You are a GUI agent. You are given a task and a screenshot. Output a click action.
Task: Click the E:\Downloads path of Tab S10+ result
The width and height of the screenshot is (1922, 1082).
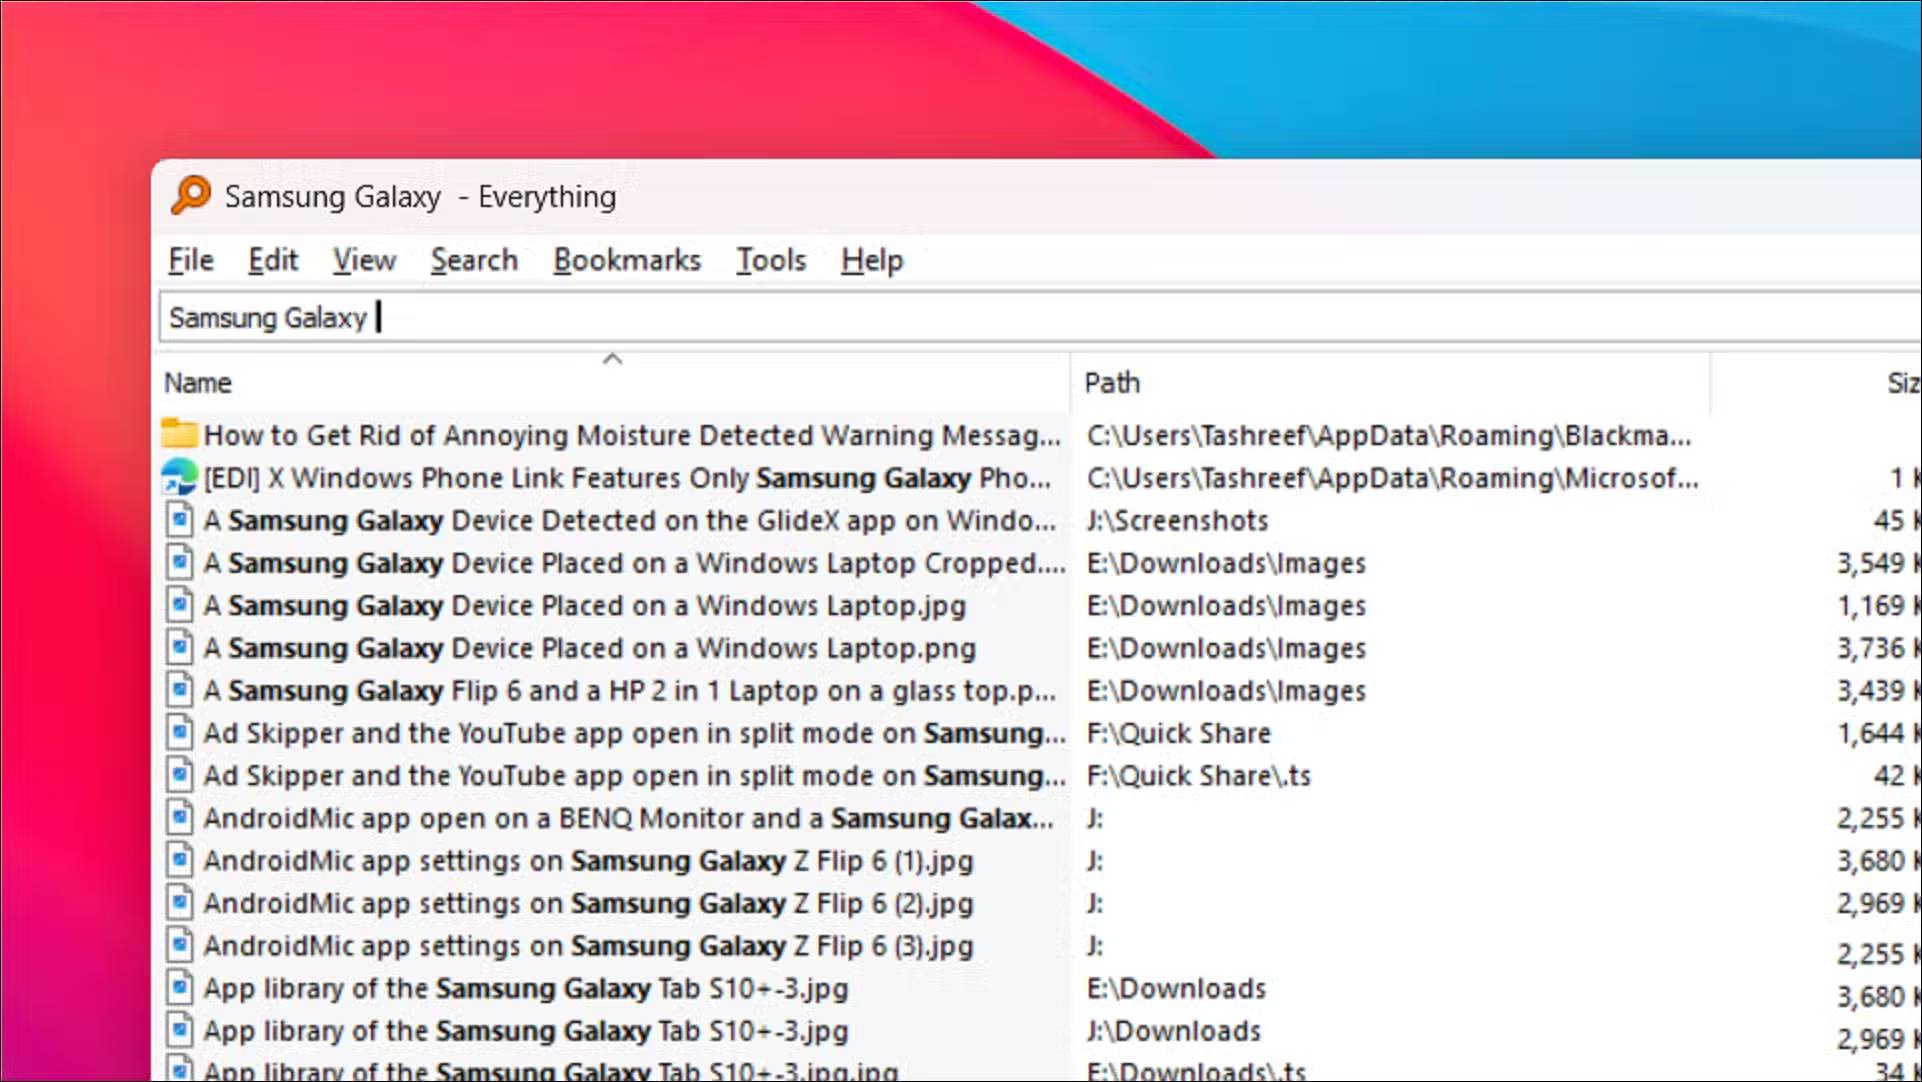click(x=1176, y=989)
